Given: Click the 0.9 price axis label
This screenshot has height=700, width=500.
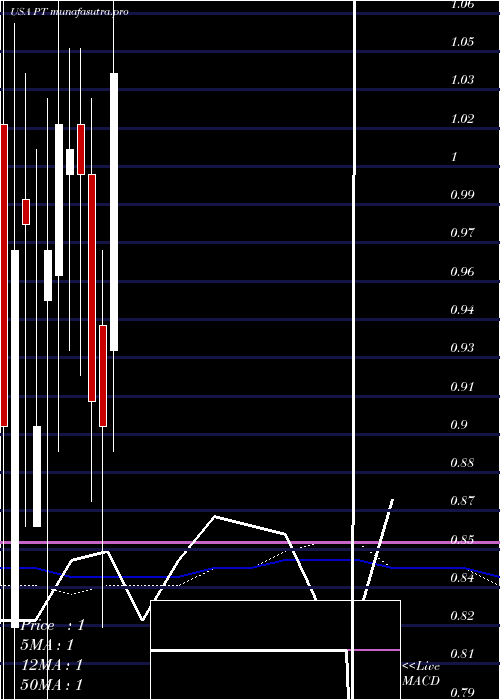Looking at the screenshot, I should 458,425.
